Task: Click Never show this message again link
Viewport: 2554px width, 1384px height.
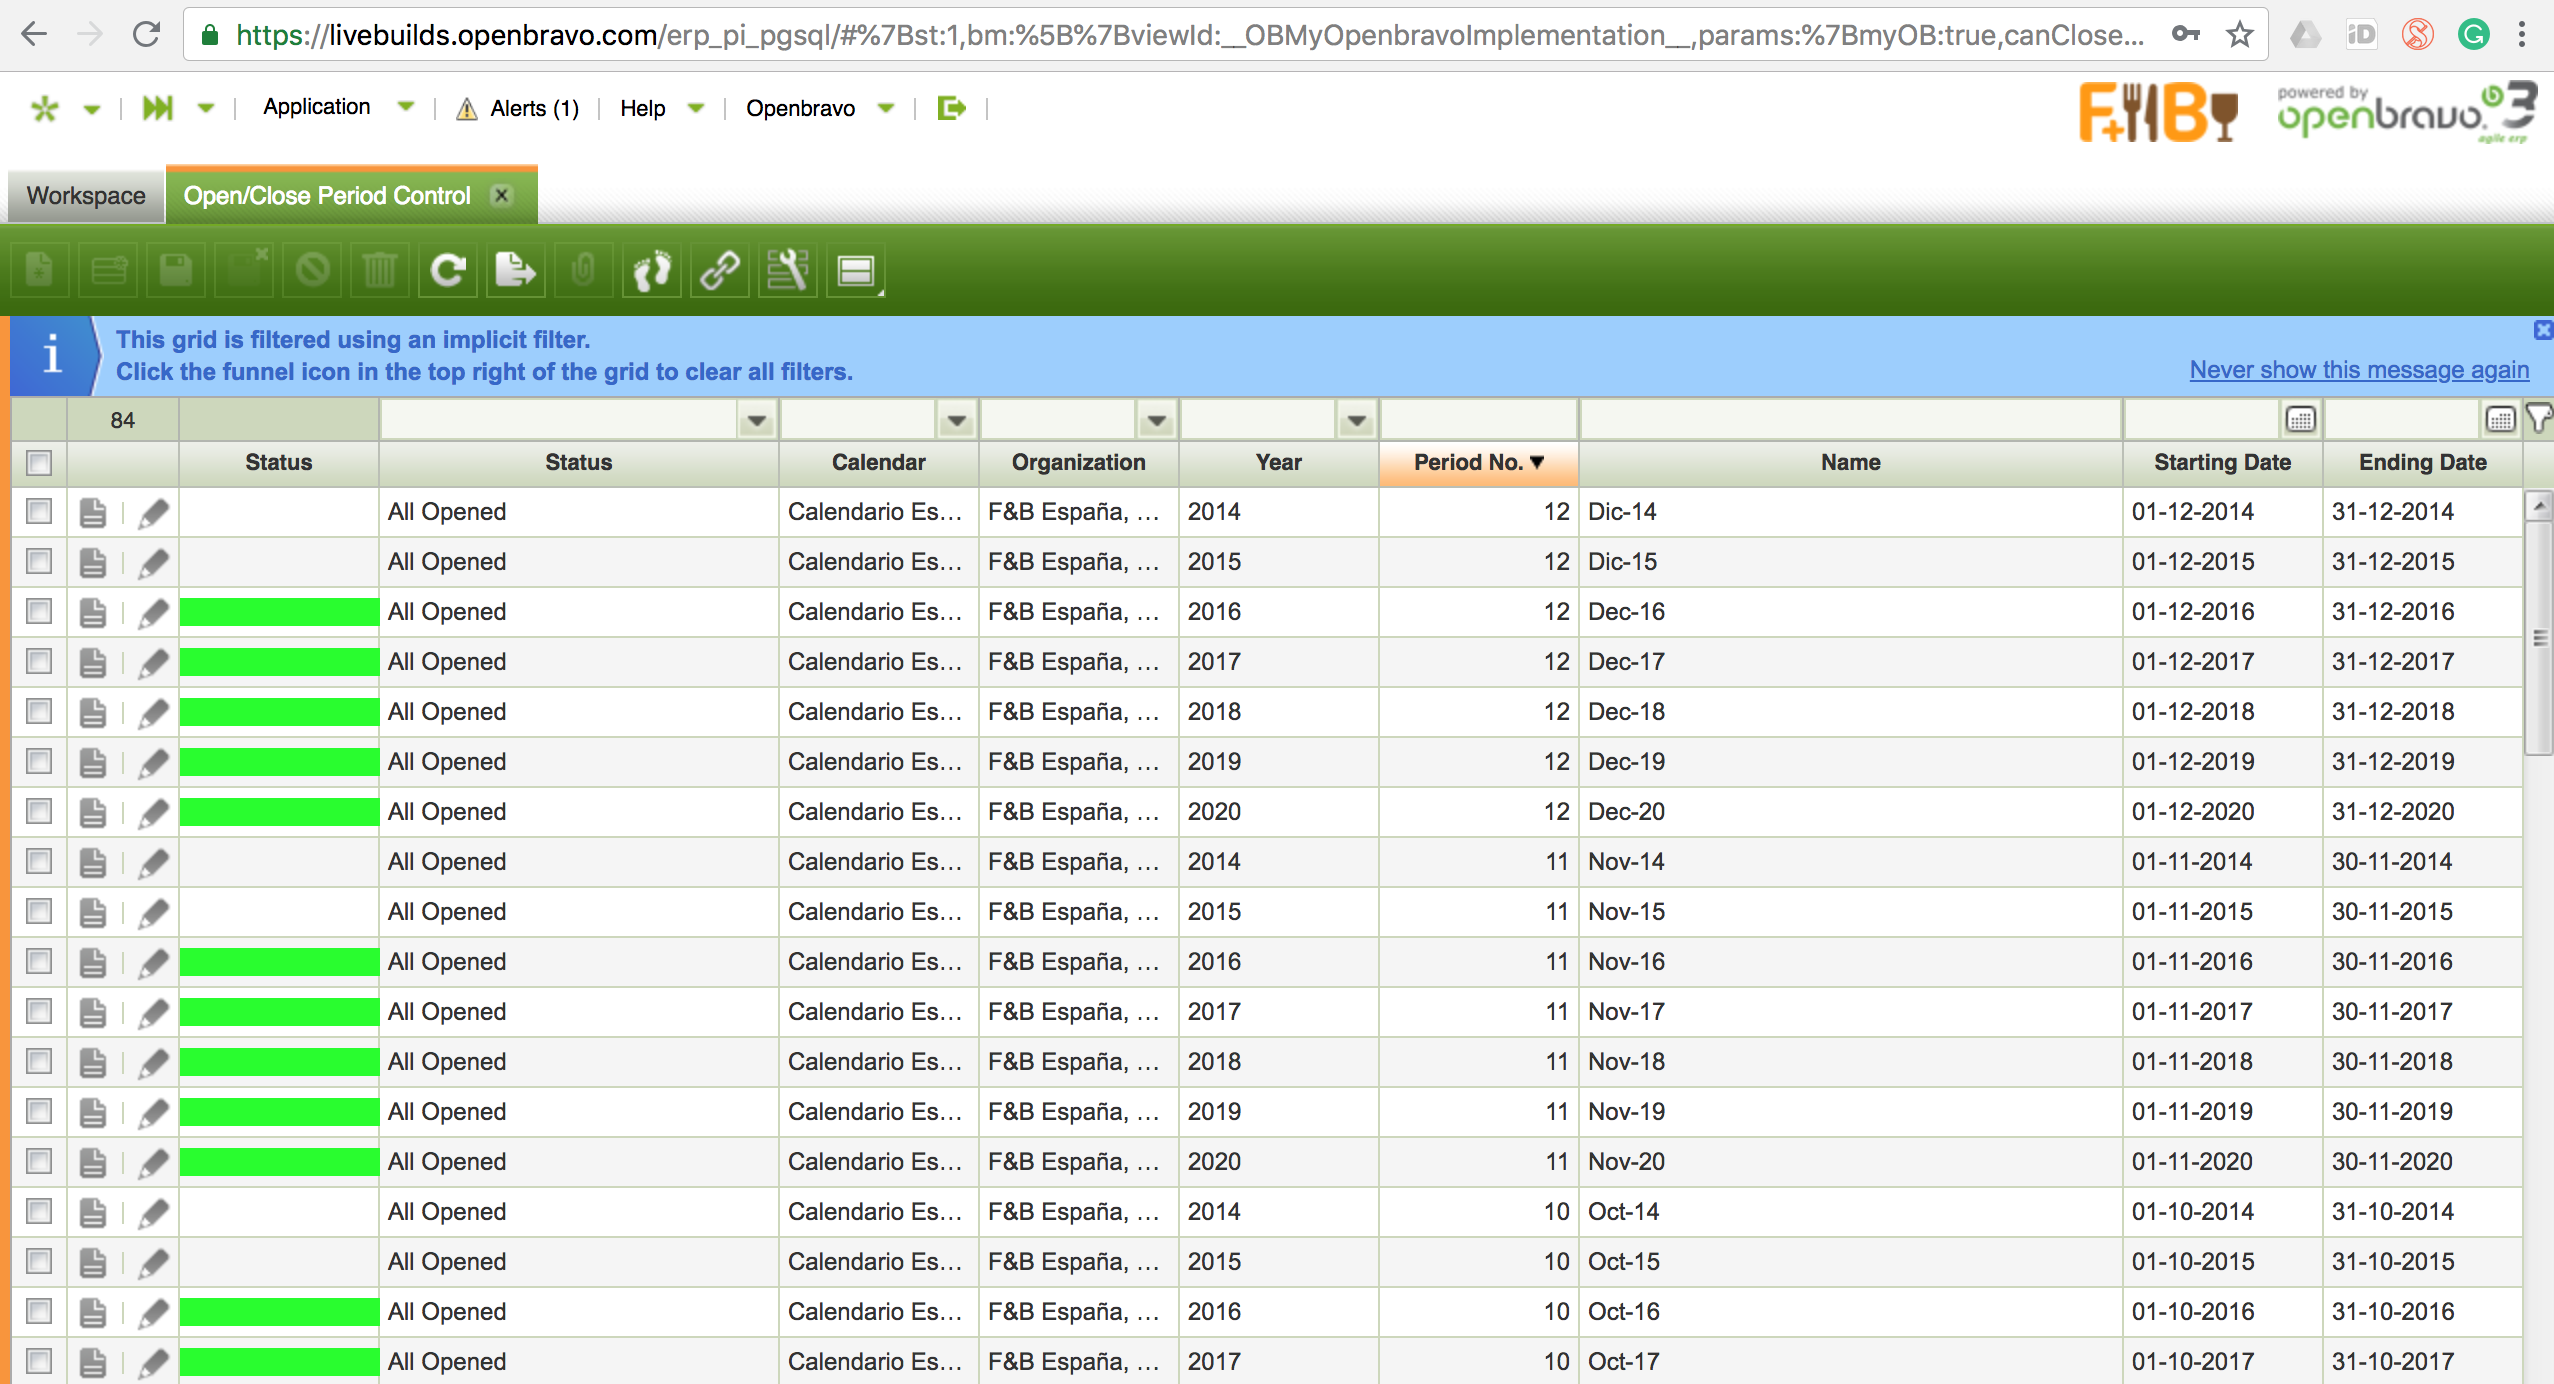Action: (2358, 370)
